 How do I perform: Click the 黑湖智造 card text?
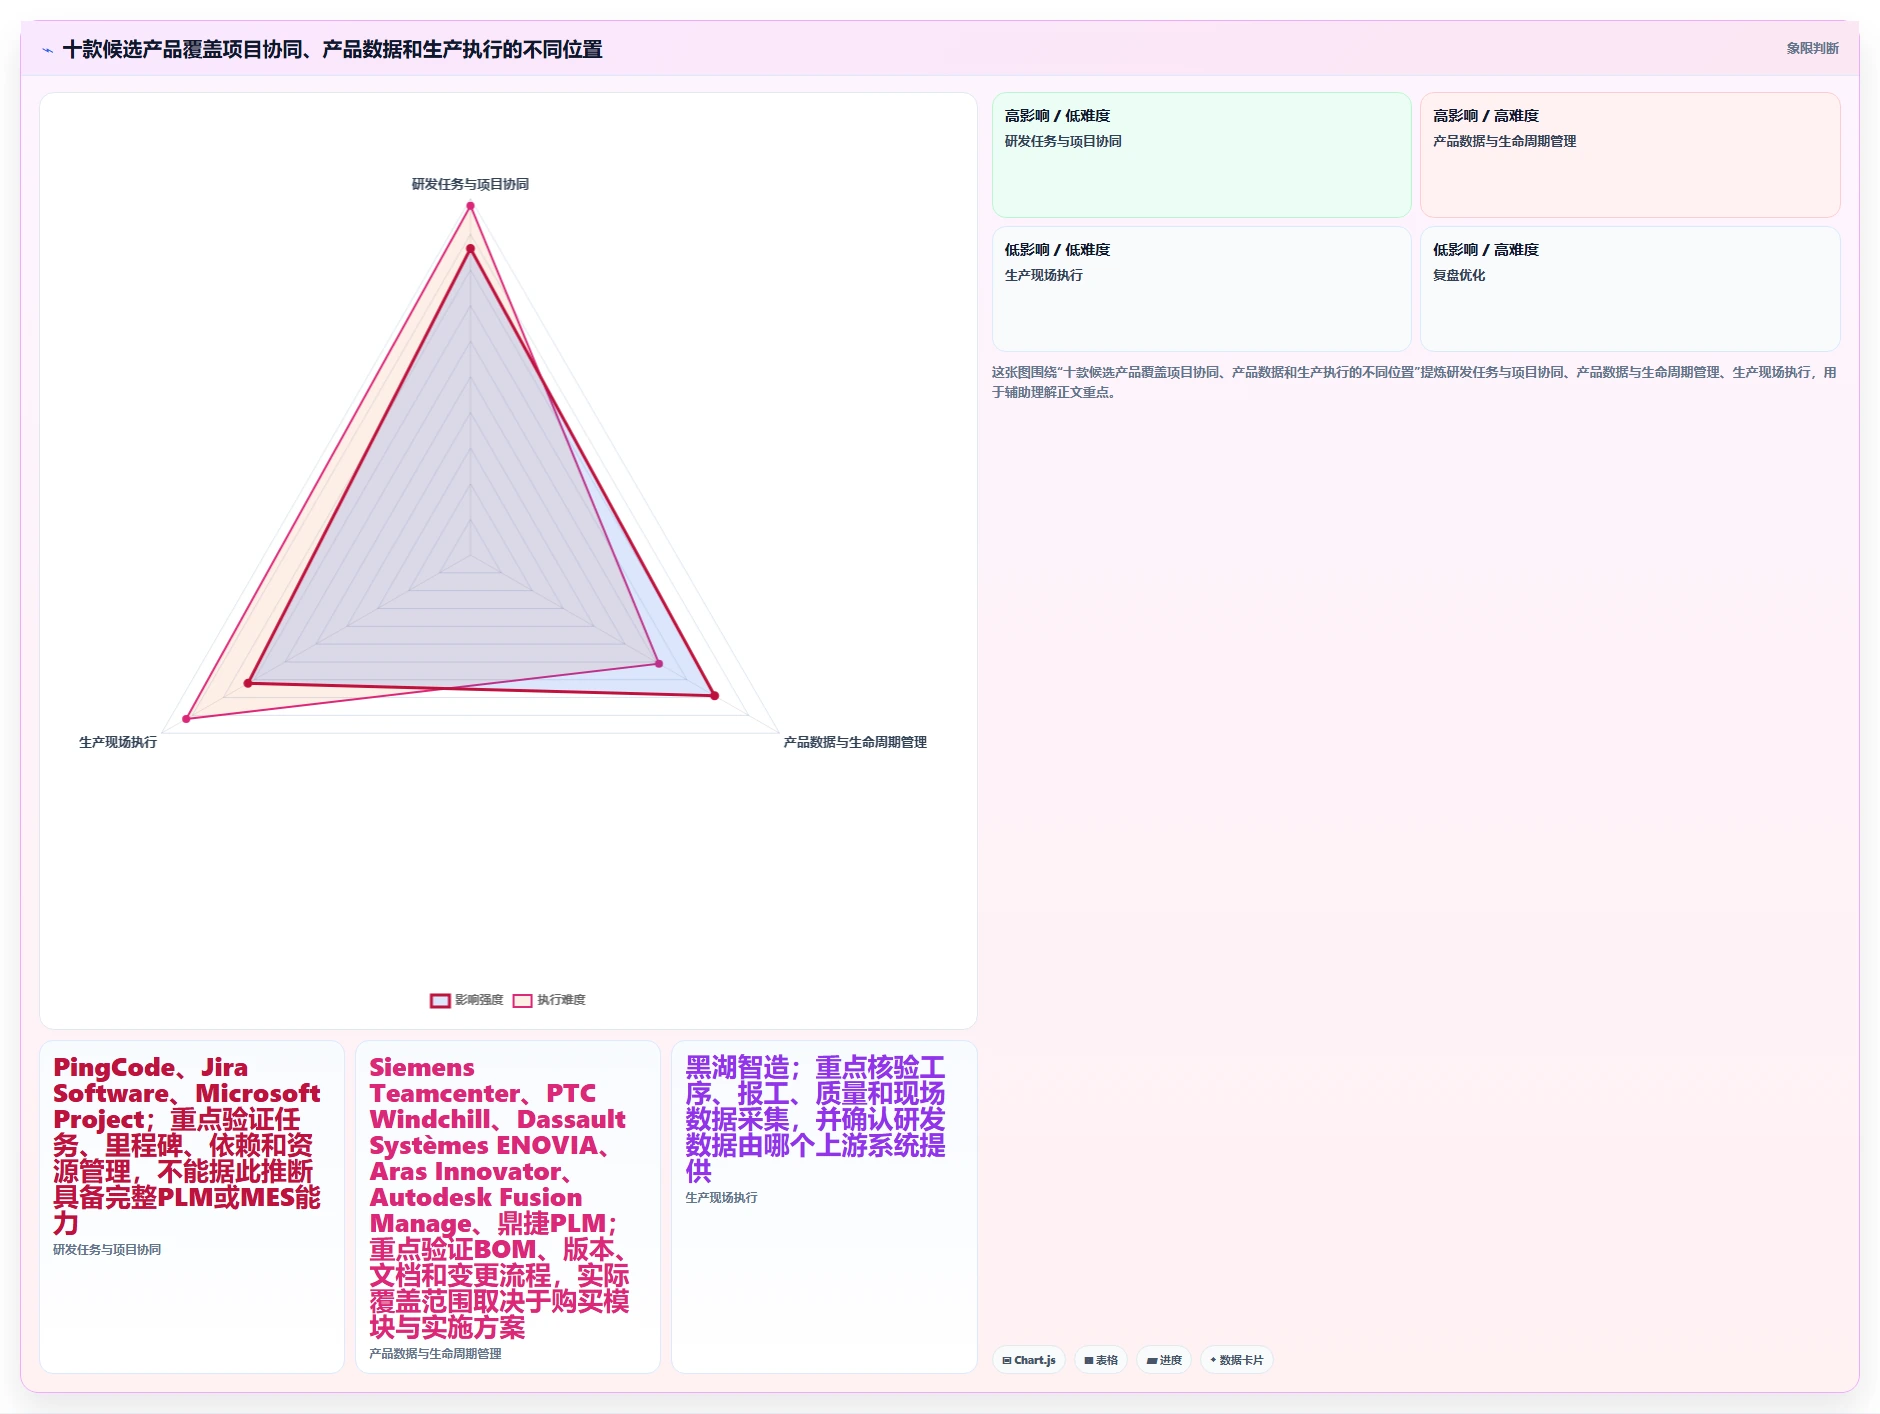click(x=816, y=1119)
